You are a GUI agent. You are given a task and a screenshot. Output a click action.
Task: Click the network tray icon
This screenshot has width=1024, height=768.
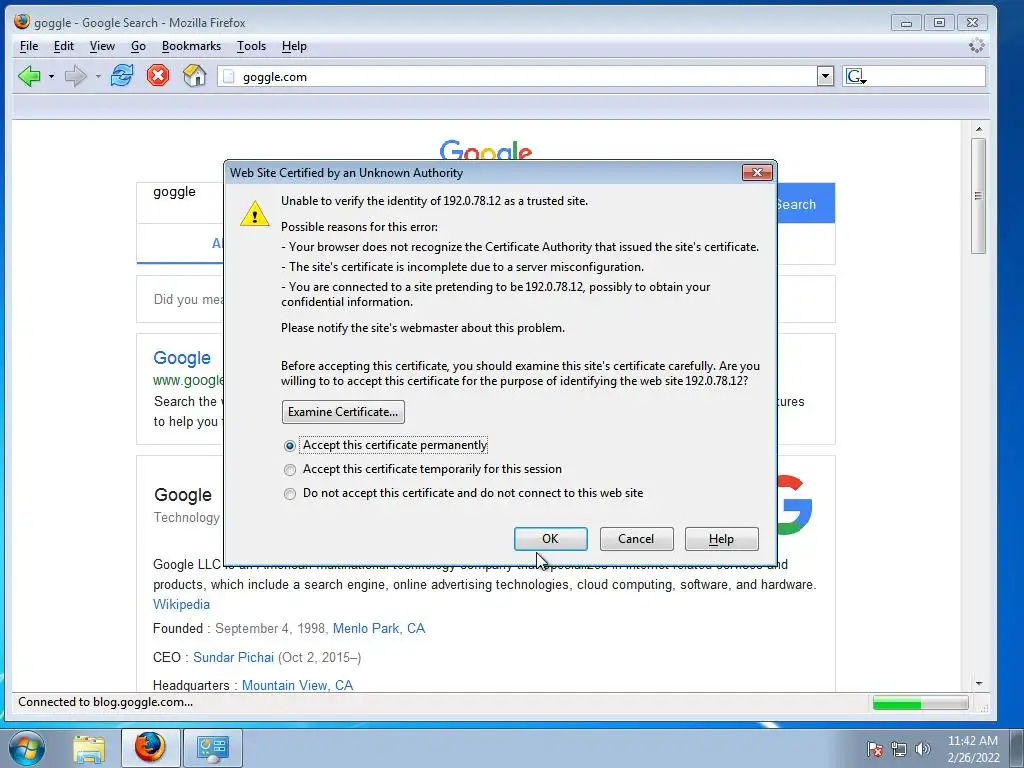(x=899, y=748)
